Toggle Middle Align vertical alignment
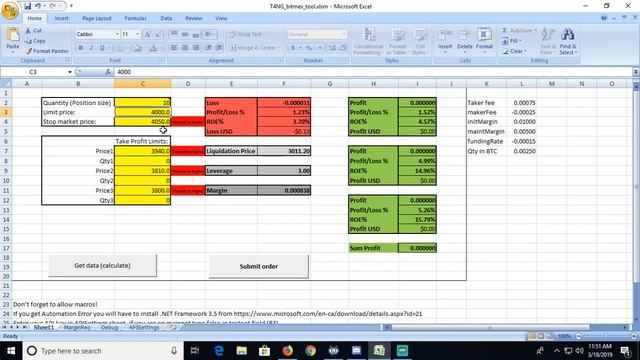The width and height of the screenshot is (640, 360). click(x=184, y=34)
